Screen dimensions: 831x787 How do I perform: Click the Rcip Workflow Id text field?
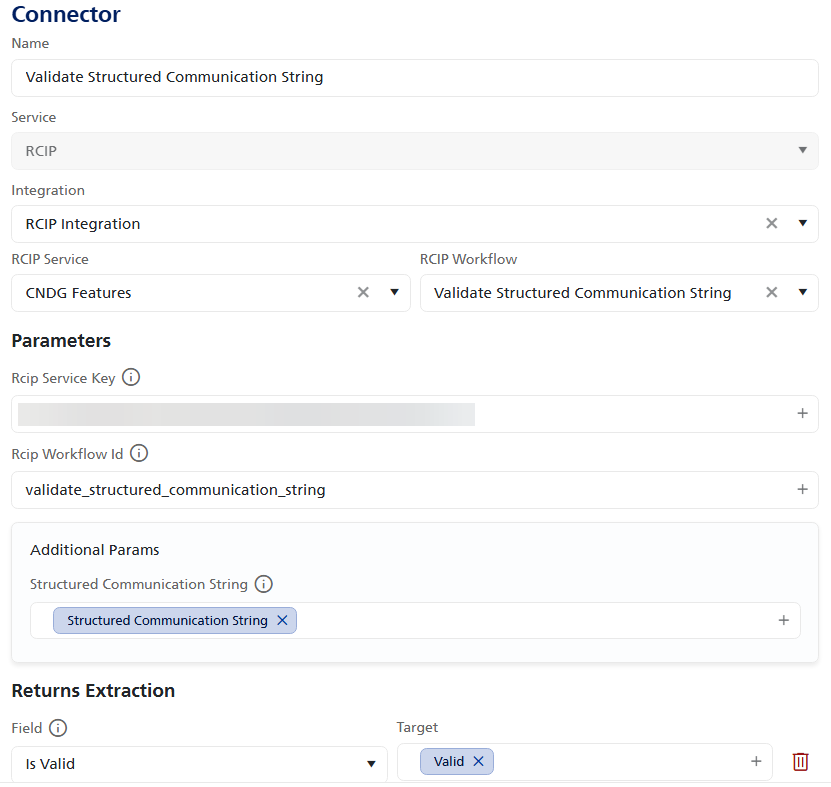[400, 490]
